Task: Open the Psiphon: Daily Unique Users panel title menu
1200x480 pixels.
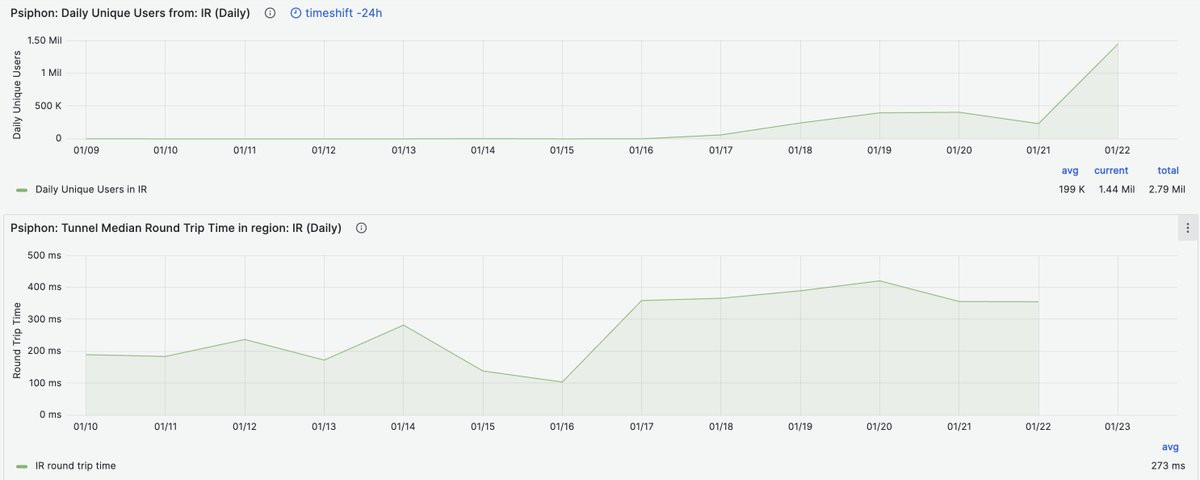Action: coord(131,13)
